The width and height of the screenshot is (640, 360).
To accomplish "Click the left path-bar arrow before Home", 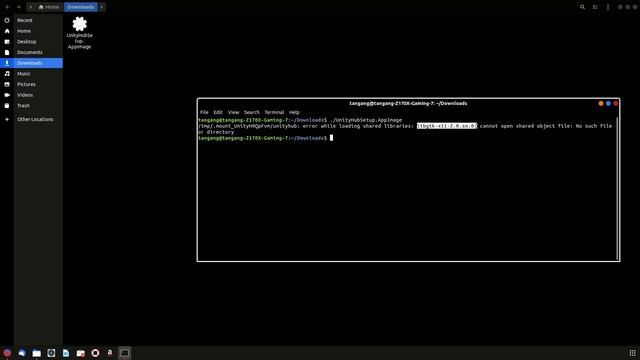I will [31, 7].
